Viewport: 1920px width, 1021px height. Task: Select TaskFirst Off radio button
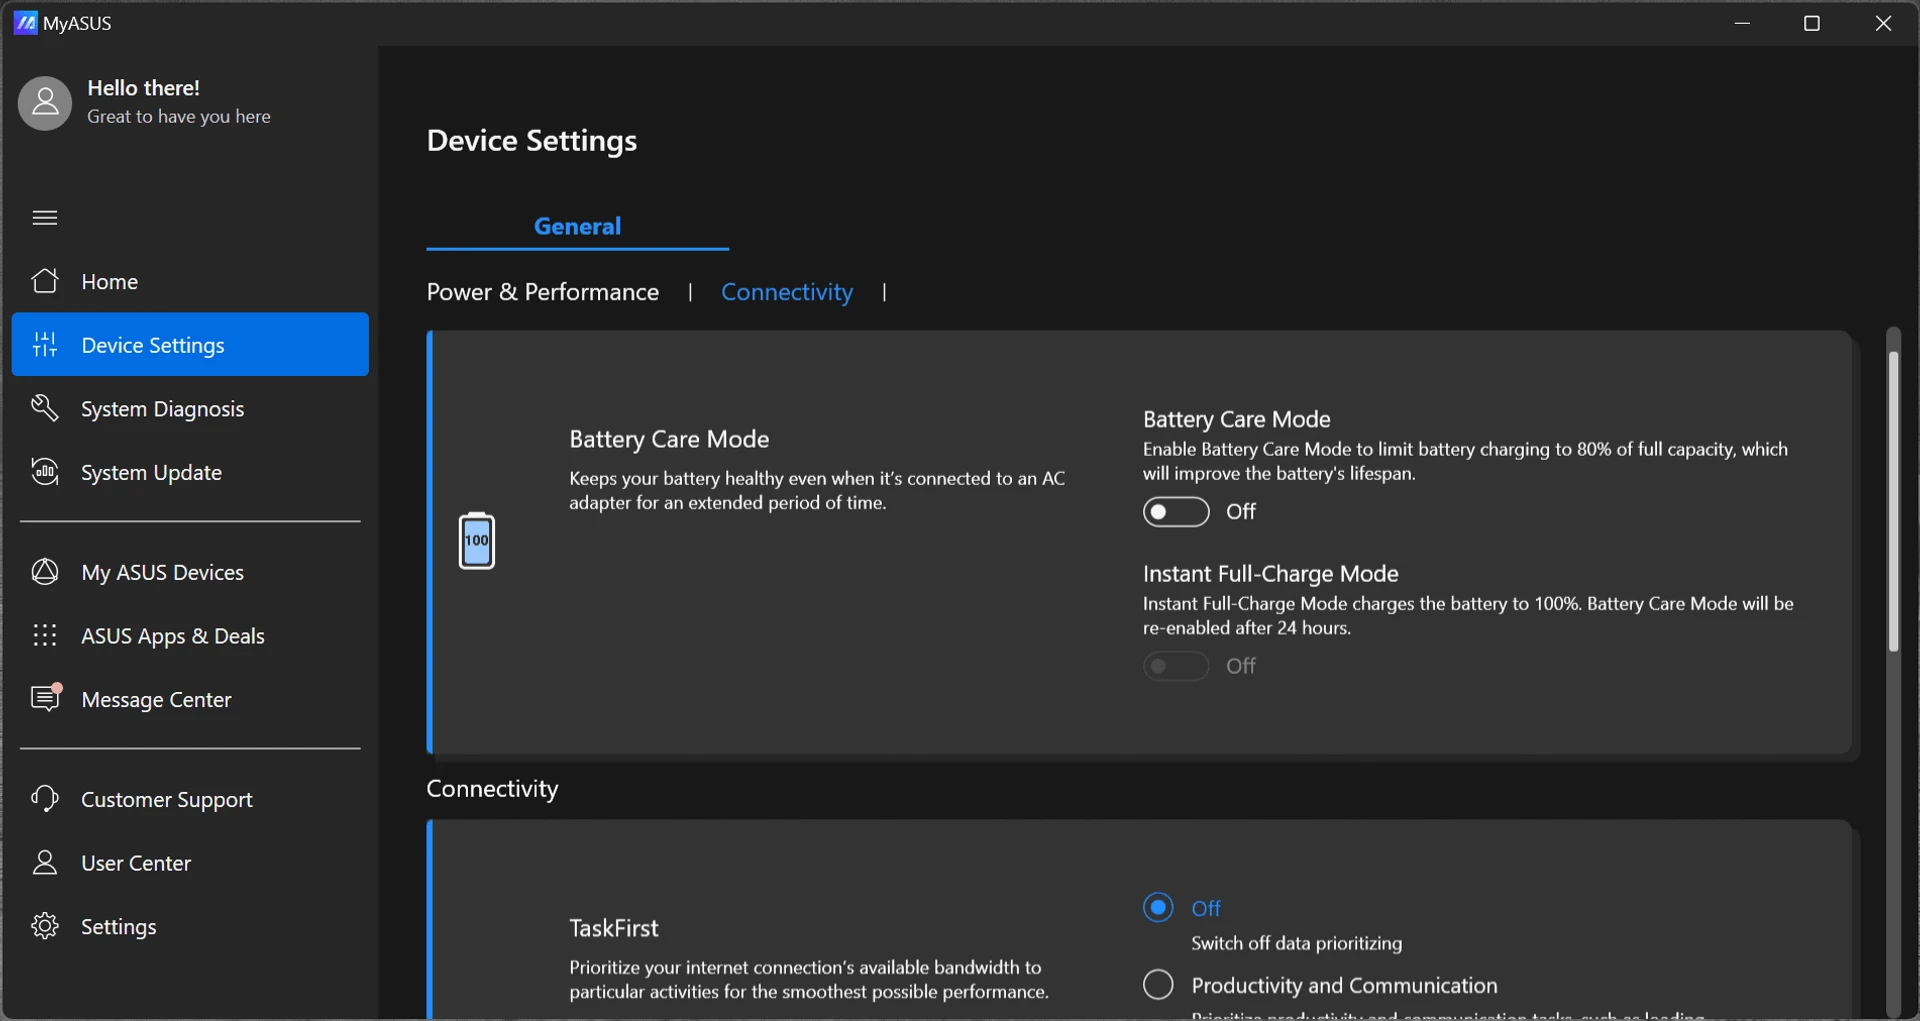pyautogui.click(x=1158, y=907)
